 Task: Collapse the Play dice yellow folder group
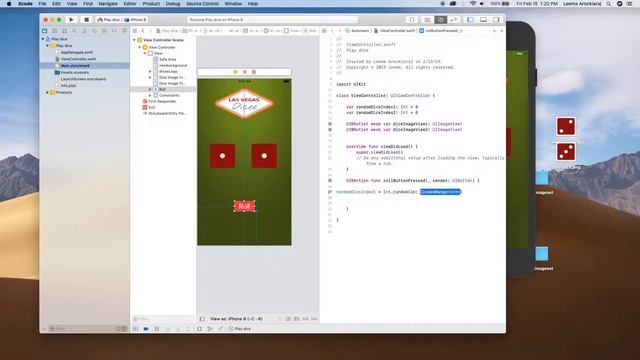(x=48, y=46)
